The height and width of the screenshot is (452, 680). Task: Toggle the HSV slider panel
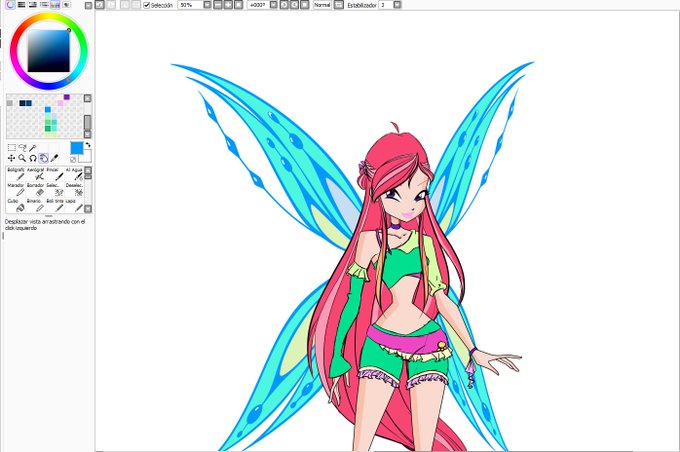click(33, 5)
